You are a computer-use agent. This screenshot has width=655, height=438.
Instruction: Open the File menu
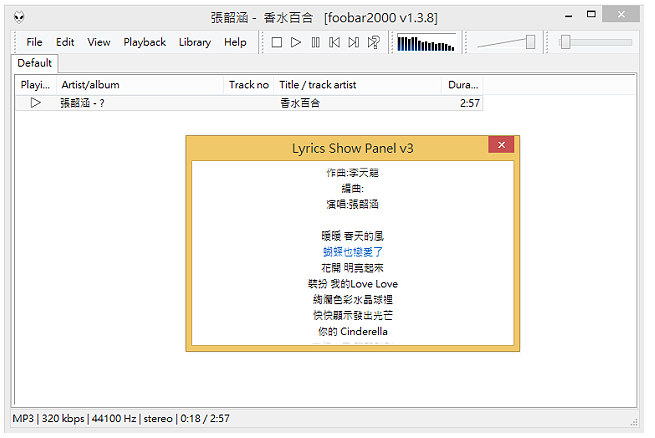[34, 42]
